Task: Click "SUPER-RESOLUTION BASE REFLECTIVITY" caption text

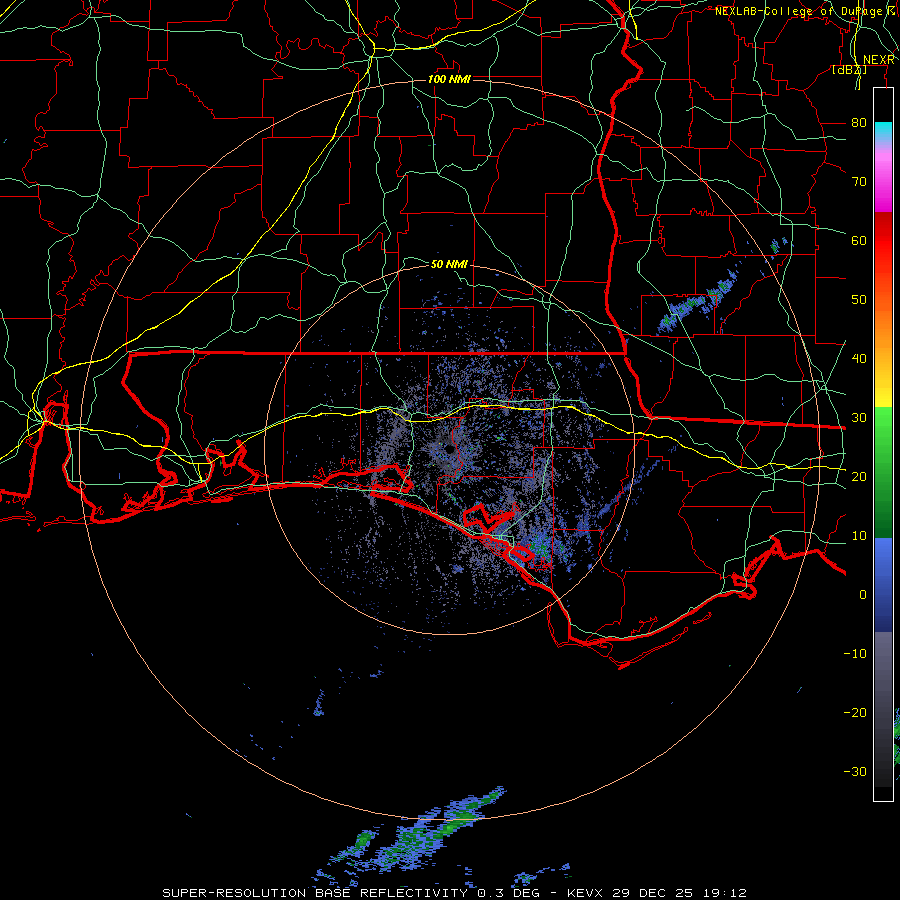Action: pos(315,893)
